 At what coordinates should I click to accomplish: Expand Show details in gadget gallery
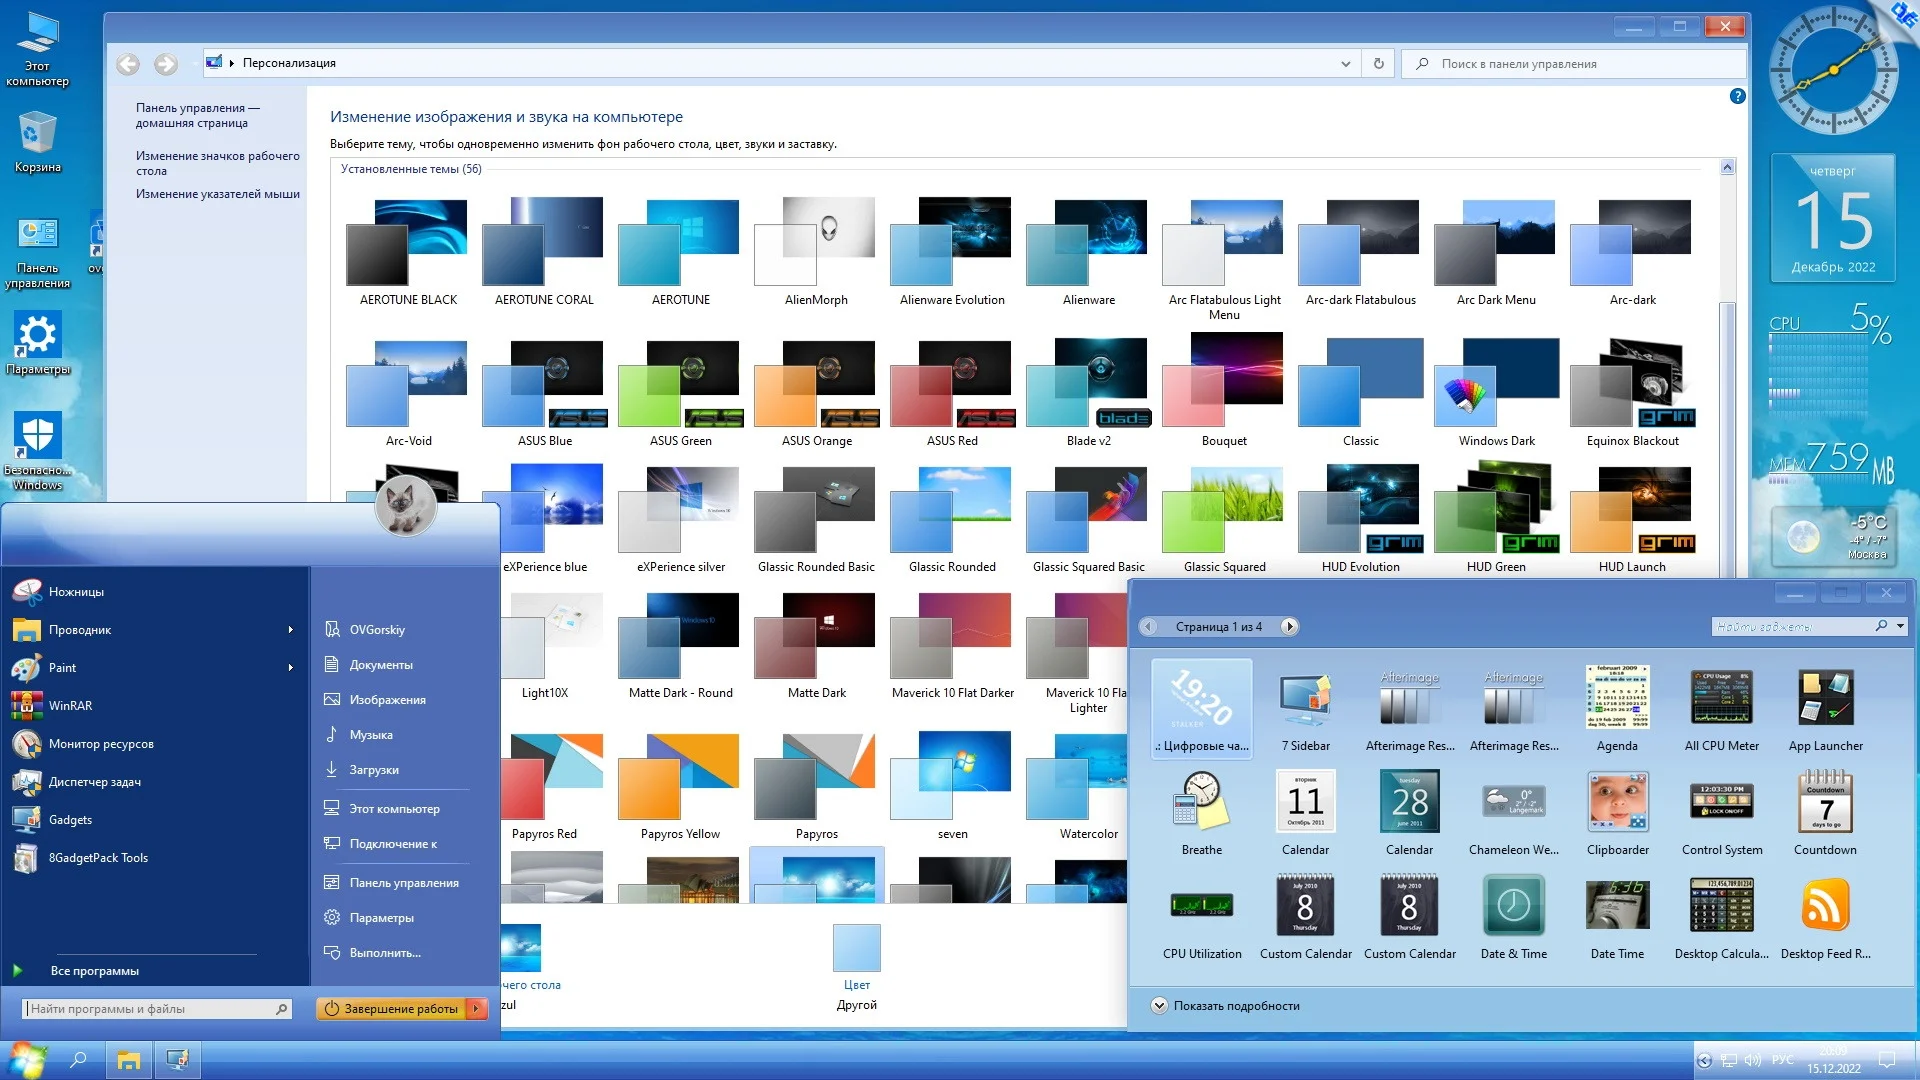[1159, 1006]
